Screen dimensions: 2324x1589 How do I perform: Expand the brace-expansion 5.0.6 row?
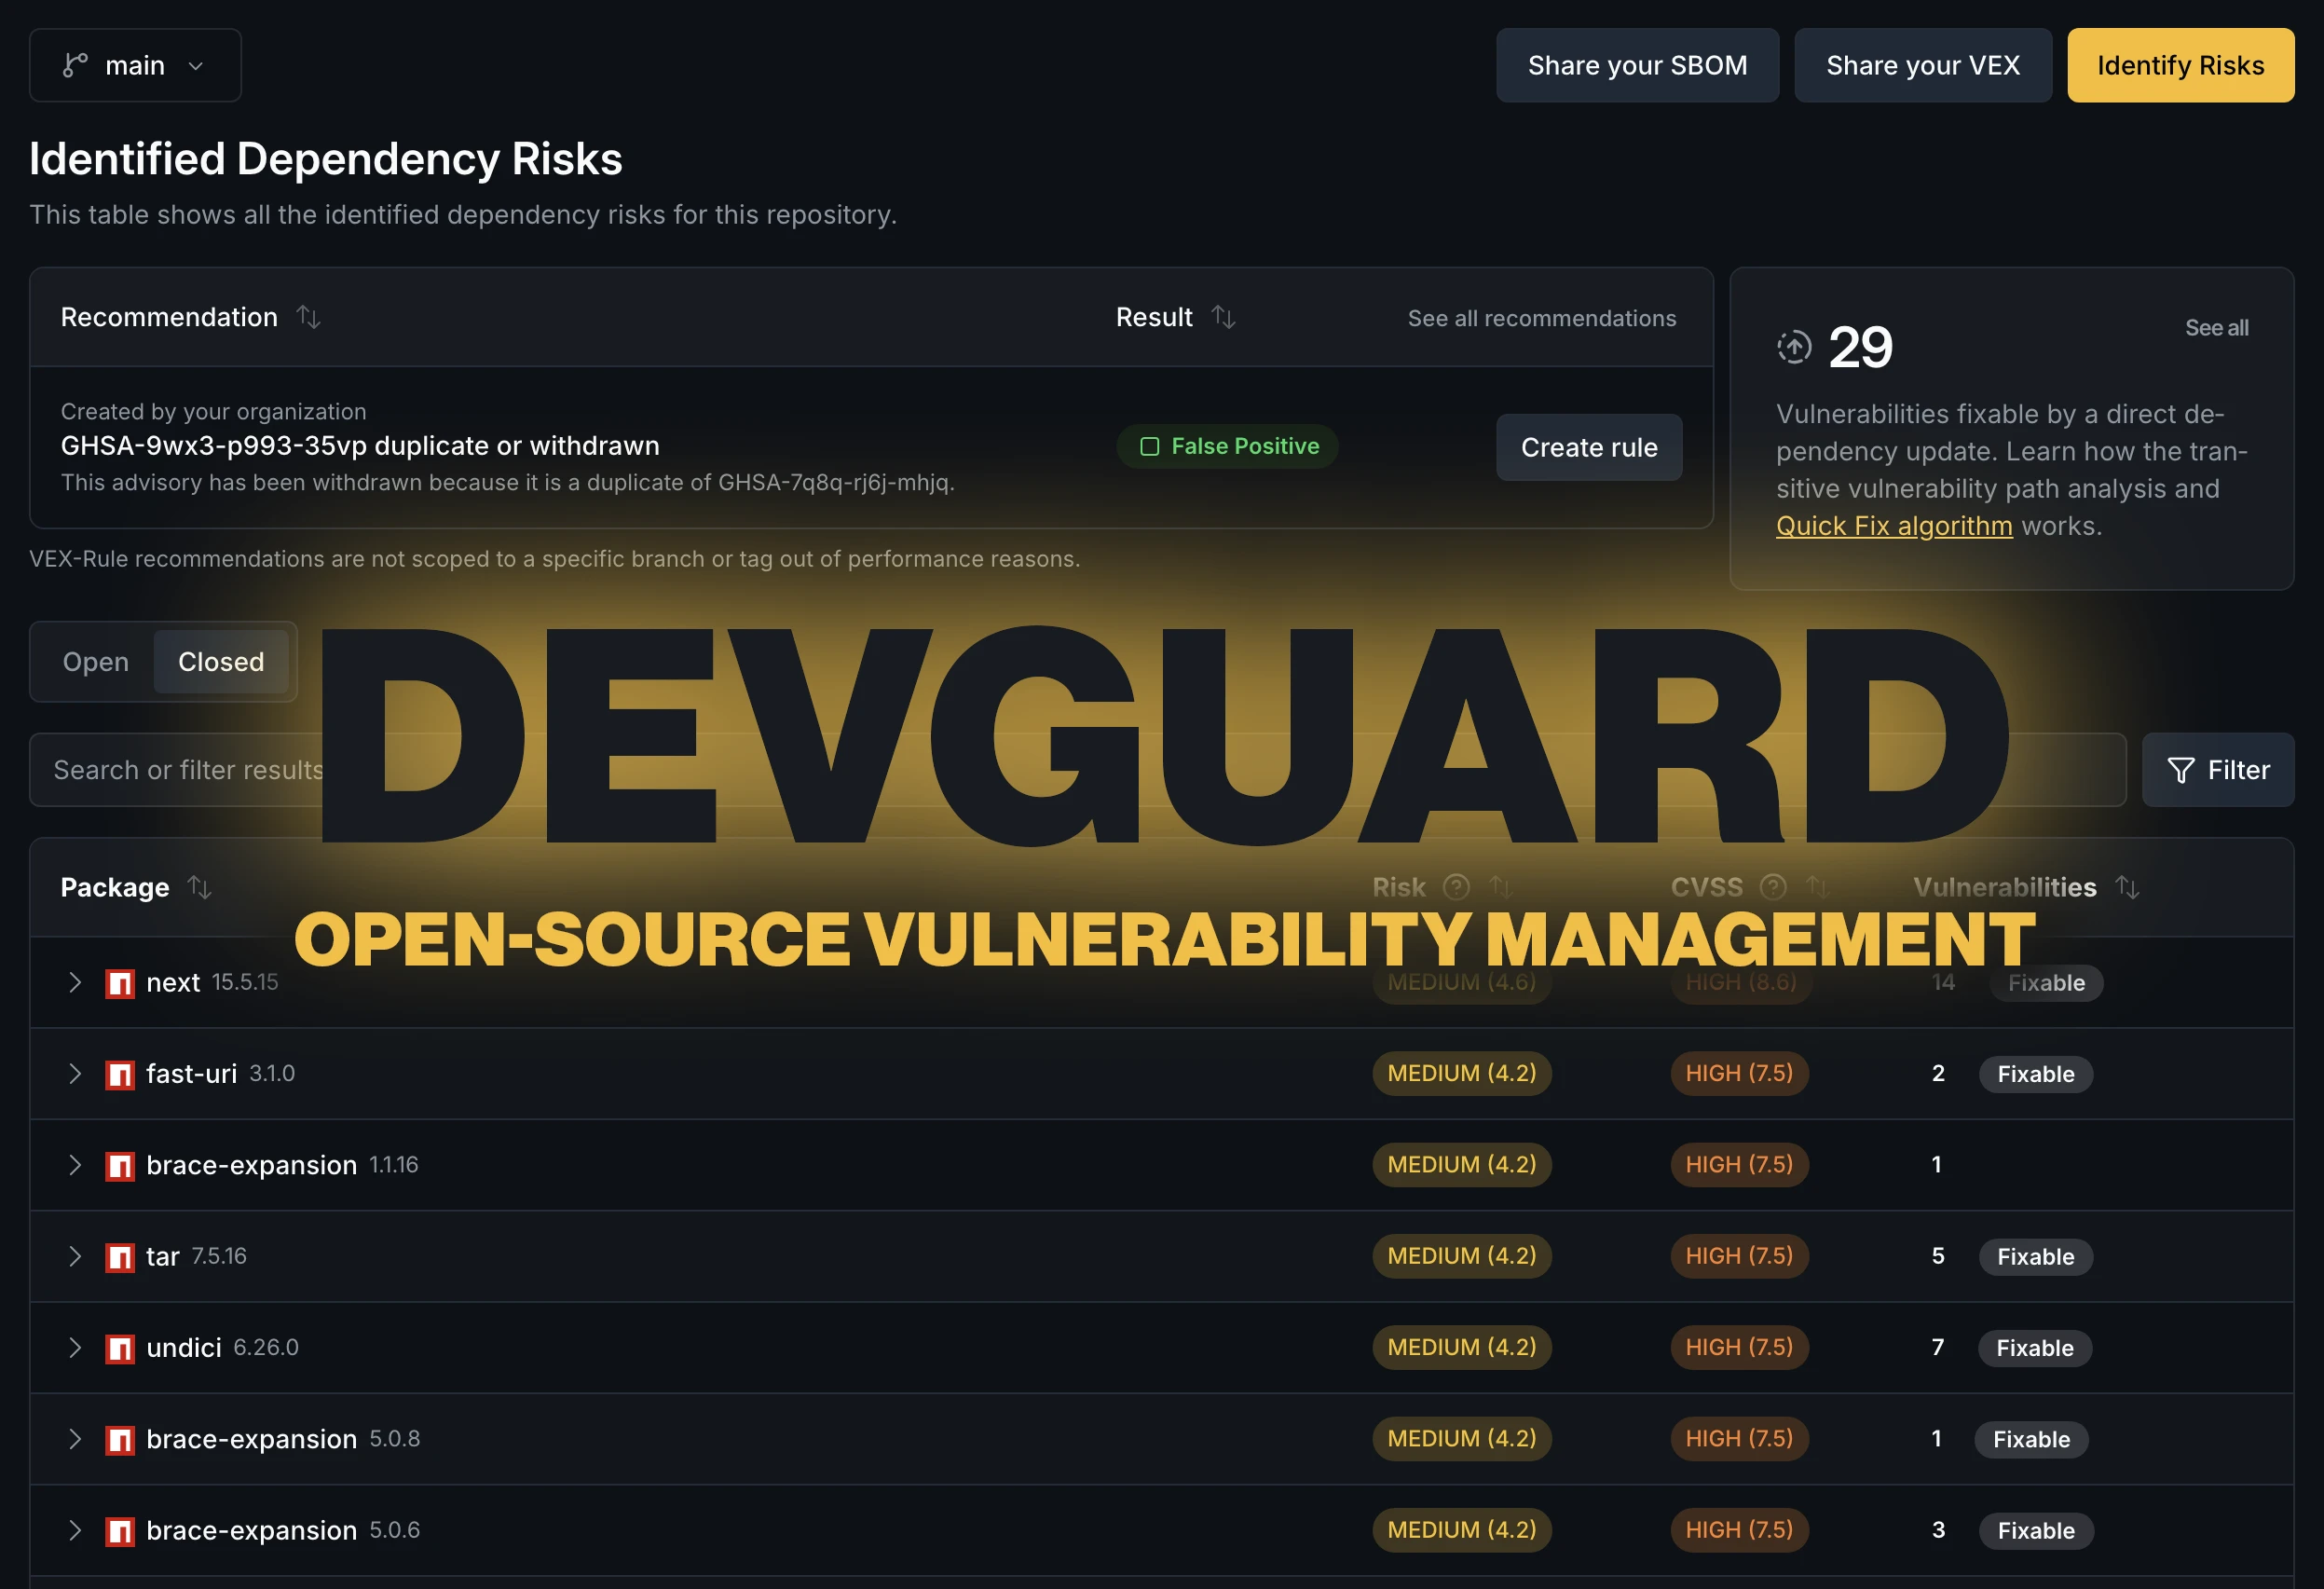[x=75, y=1530]
